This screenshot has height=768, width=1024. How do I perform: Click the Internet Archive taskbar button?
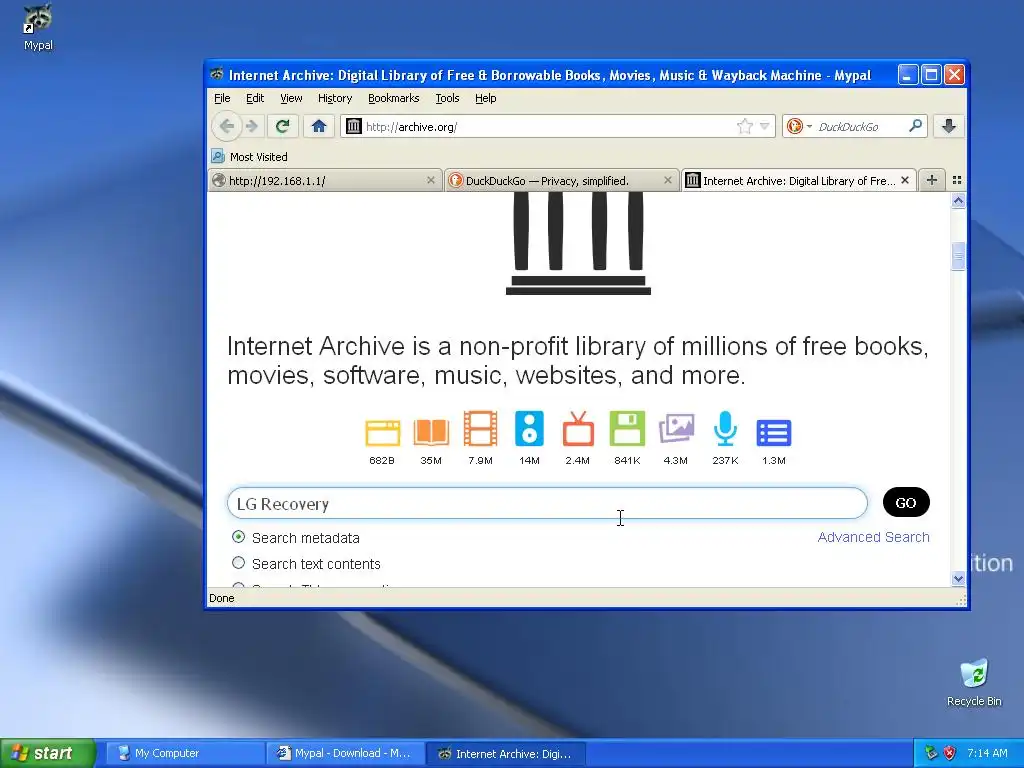pos(505,754)
